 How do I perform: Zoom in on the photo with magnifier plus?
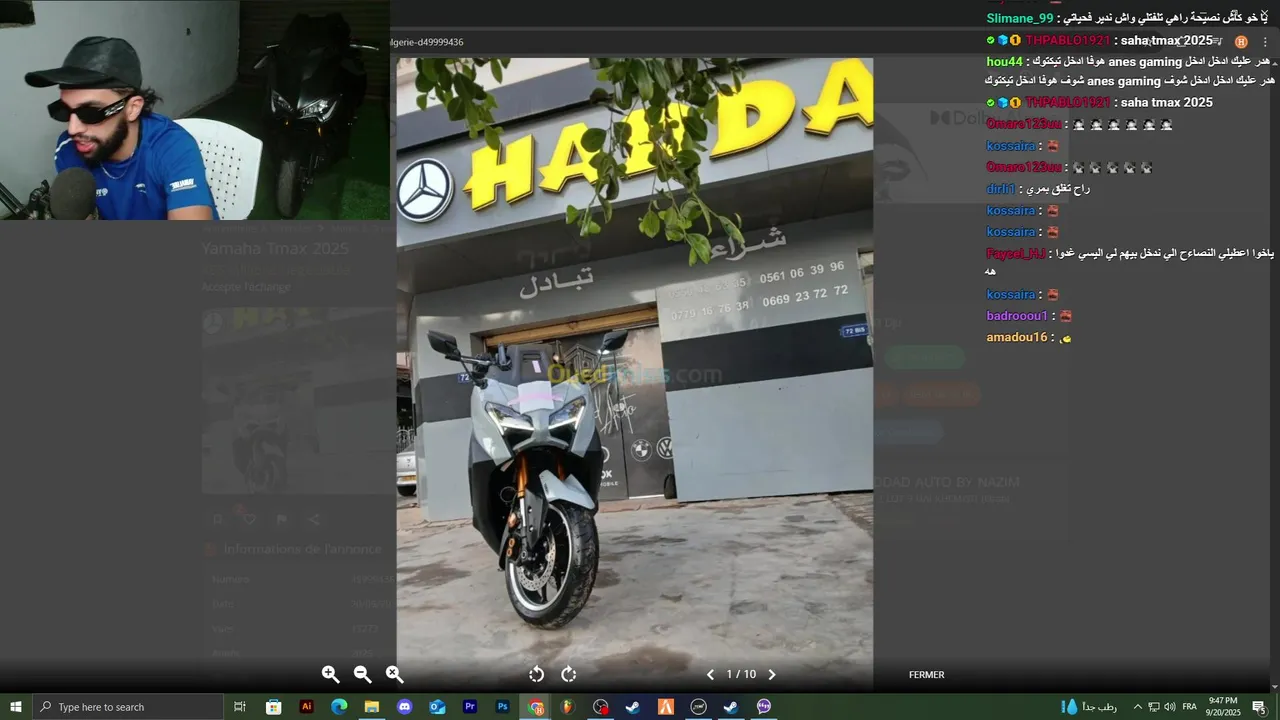pos(330,675)
